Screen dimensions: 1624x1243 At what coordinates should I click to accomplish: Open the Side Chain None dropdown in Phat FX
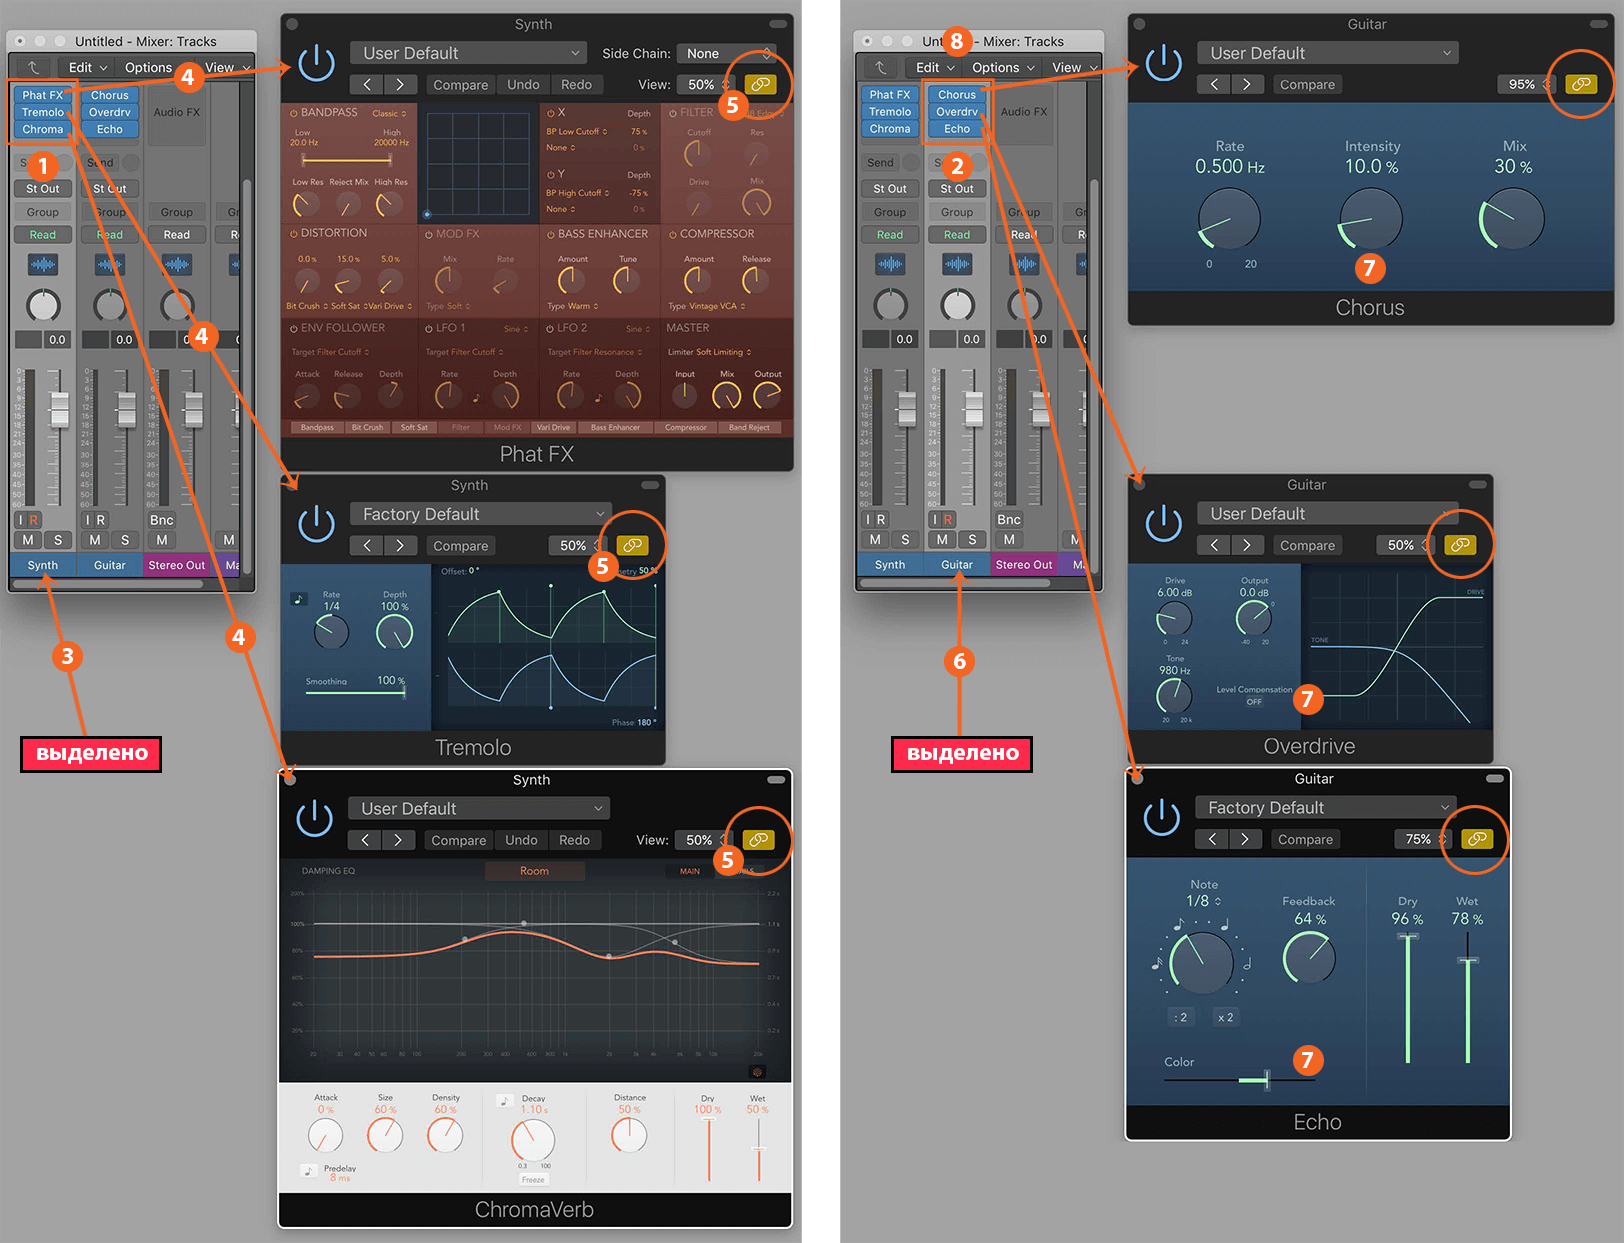726,53
